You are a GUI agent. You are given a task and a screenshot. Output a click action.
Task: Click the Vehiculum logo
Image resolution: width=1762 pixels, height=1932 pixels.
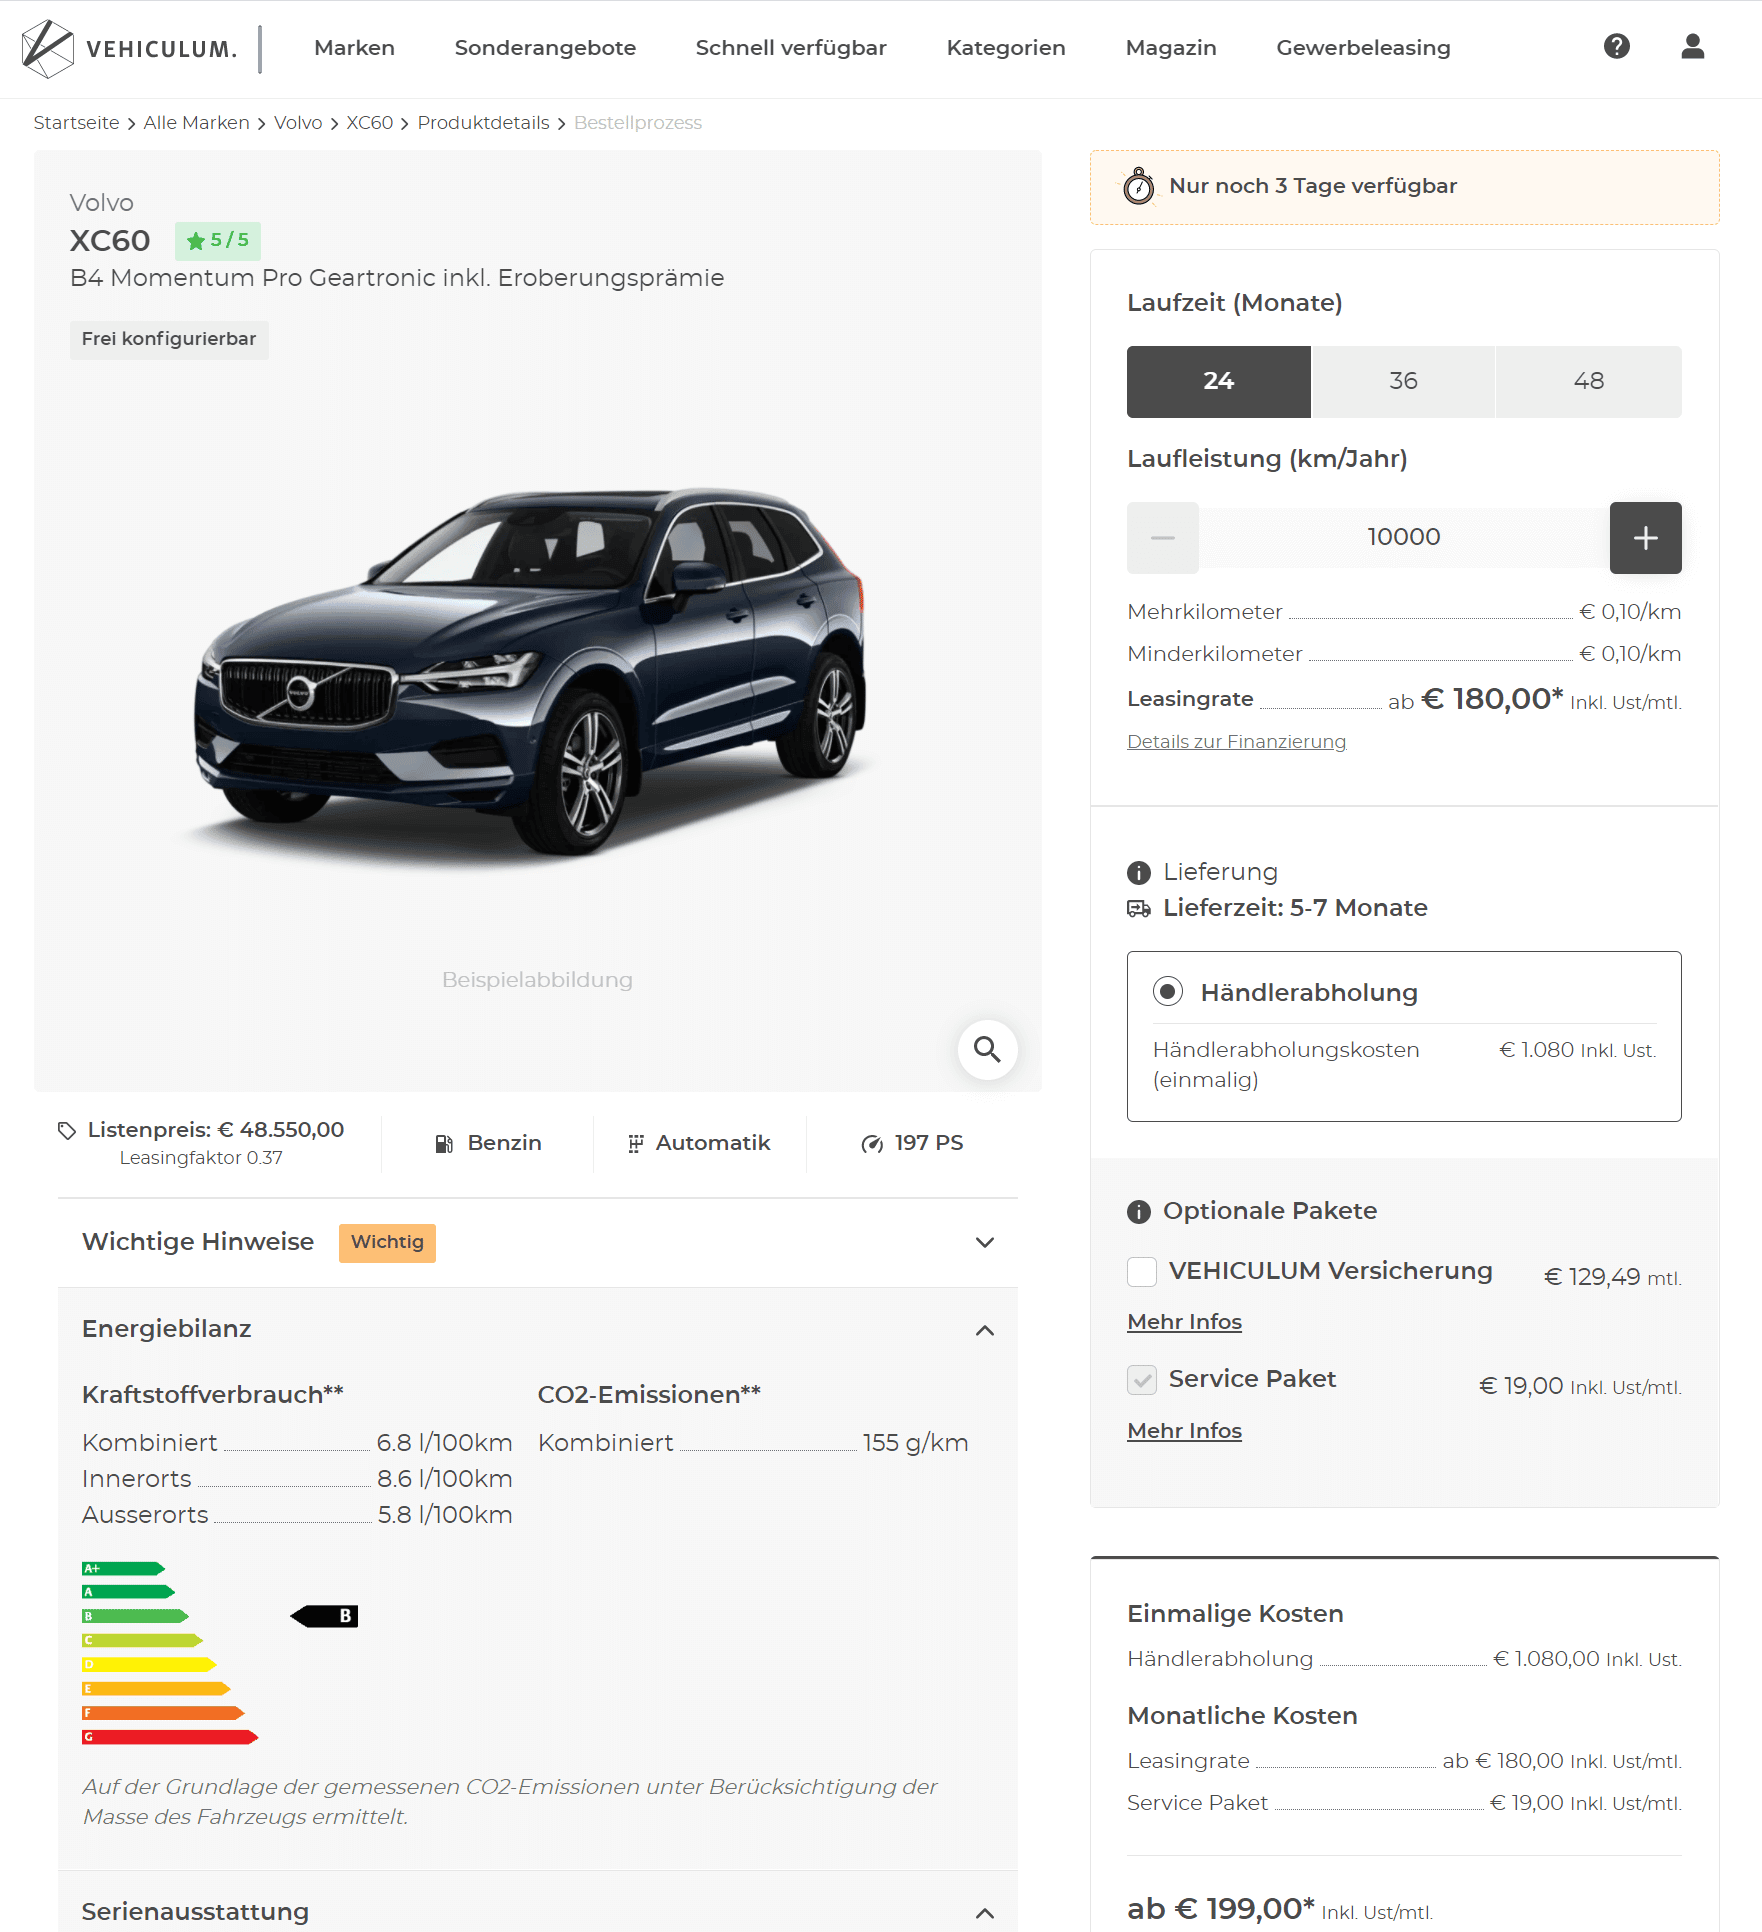tap(130, 49)
